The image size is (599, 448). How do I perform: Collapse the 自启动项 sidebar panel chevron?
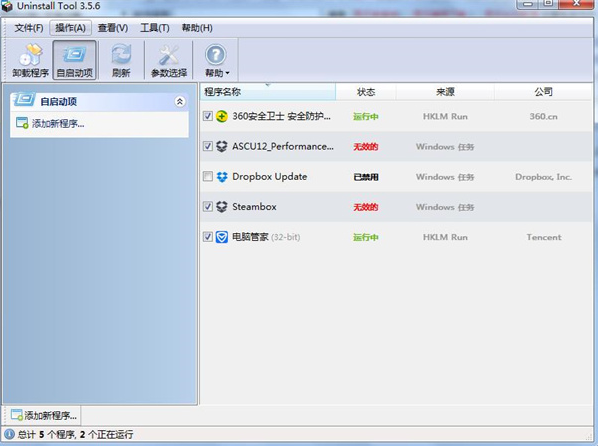180,102
